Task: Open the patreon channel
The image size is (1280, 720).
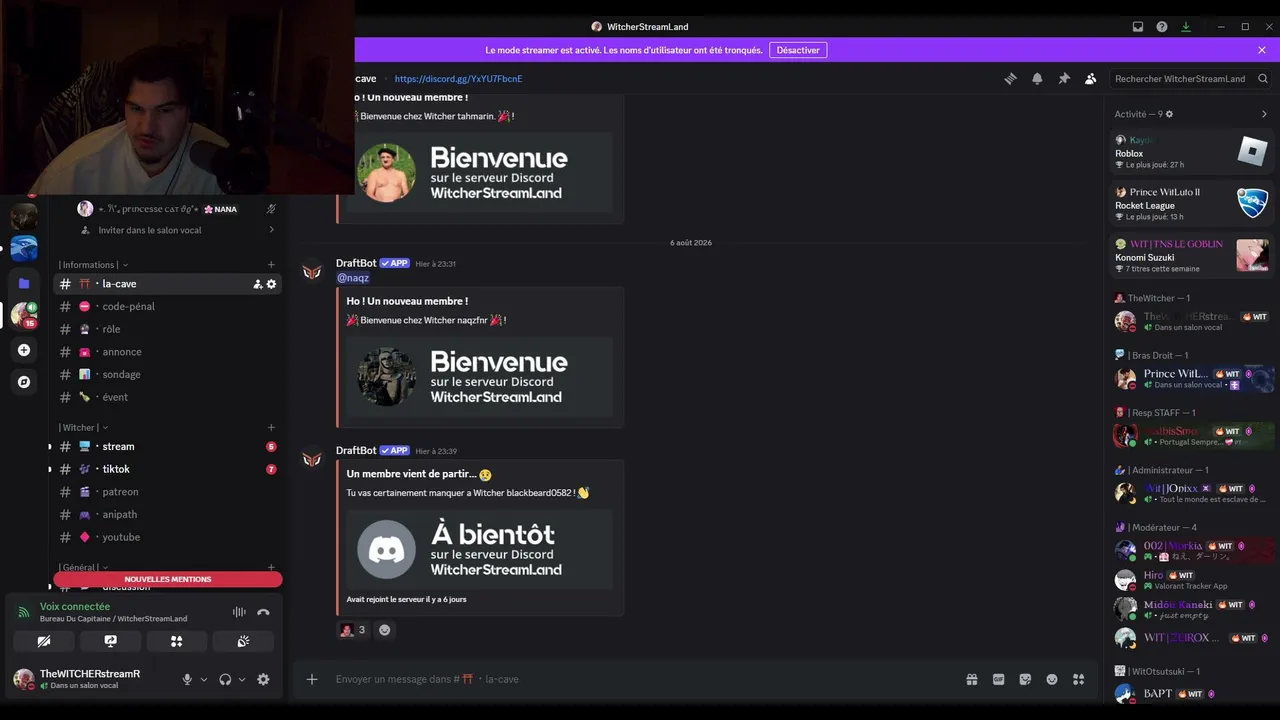Action: [167, 492]
